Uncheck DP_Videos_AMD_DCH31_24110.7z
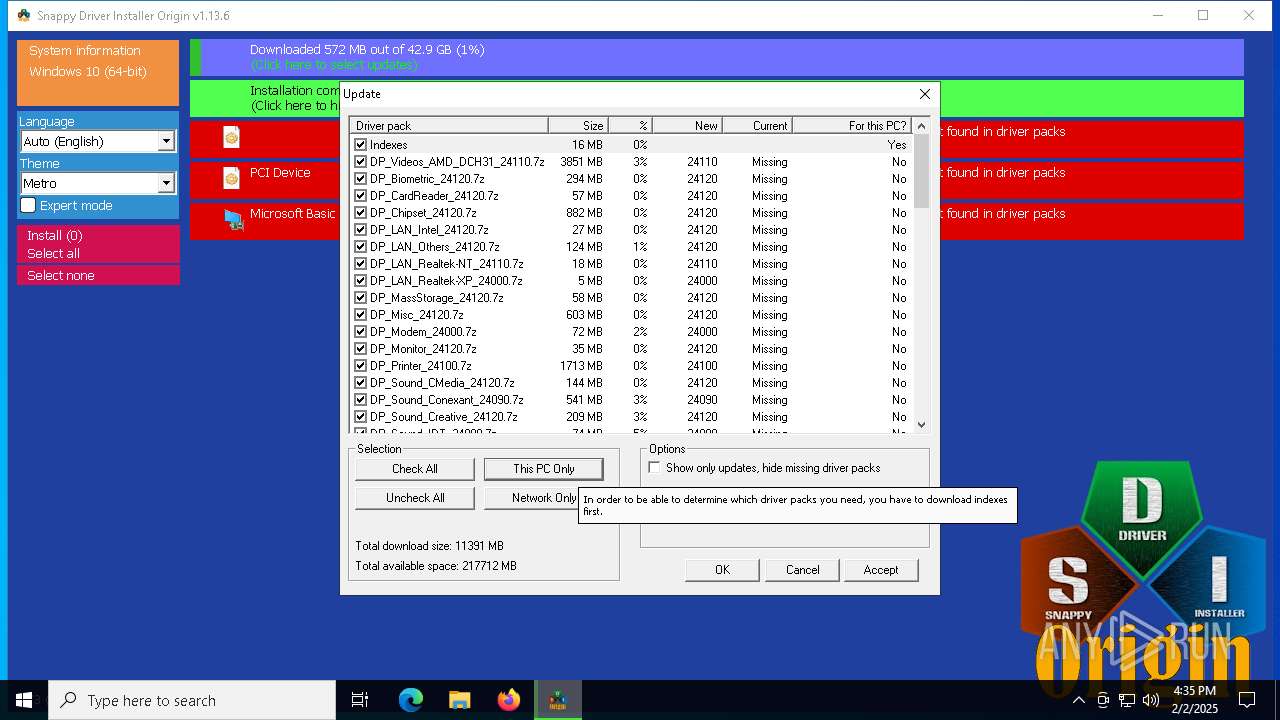The height and width of the screenshot is (720, 1280). point(361,162)
